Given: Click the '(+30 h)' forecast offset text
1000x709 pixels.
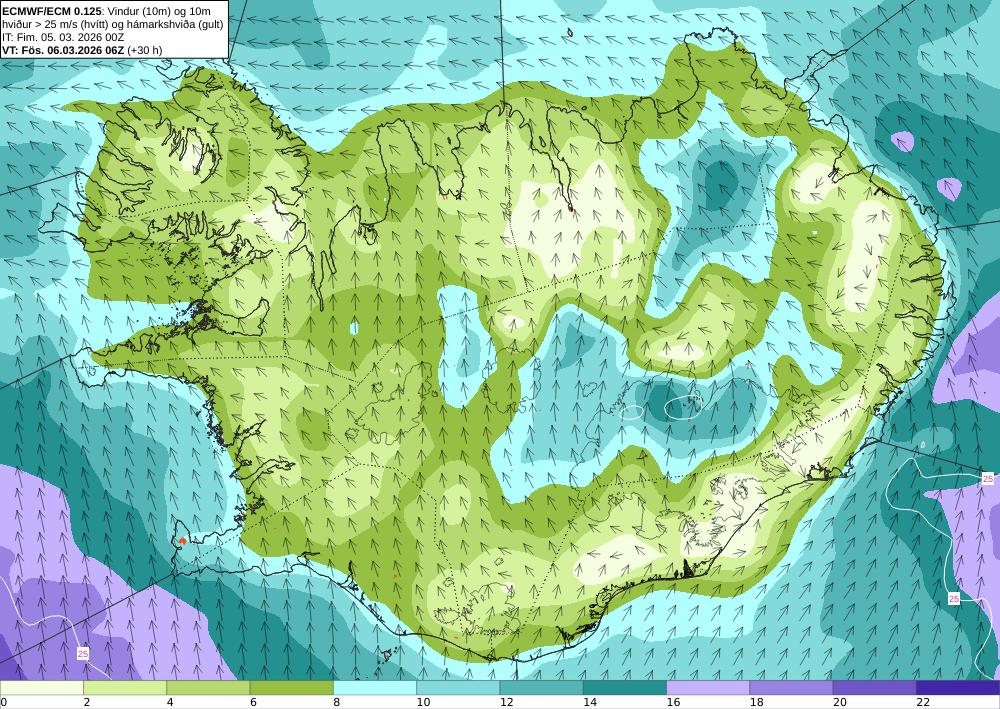Looking at the screenshot, I should click(x=145, y=50).
